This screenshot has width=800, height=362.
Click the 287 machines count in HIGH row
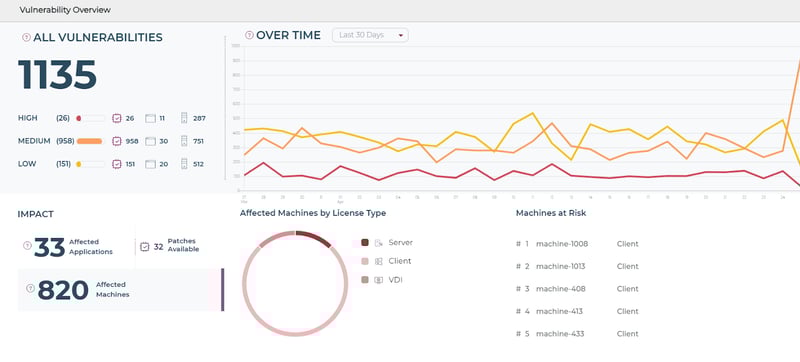point(199,118)
